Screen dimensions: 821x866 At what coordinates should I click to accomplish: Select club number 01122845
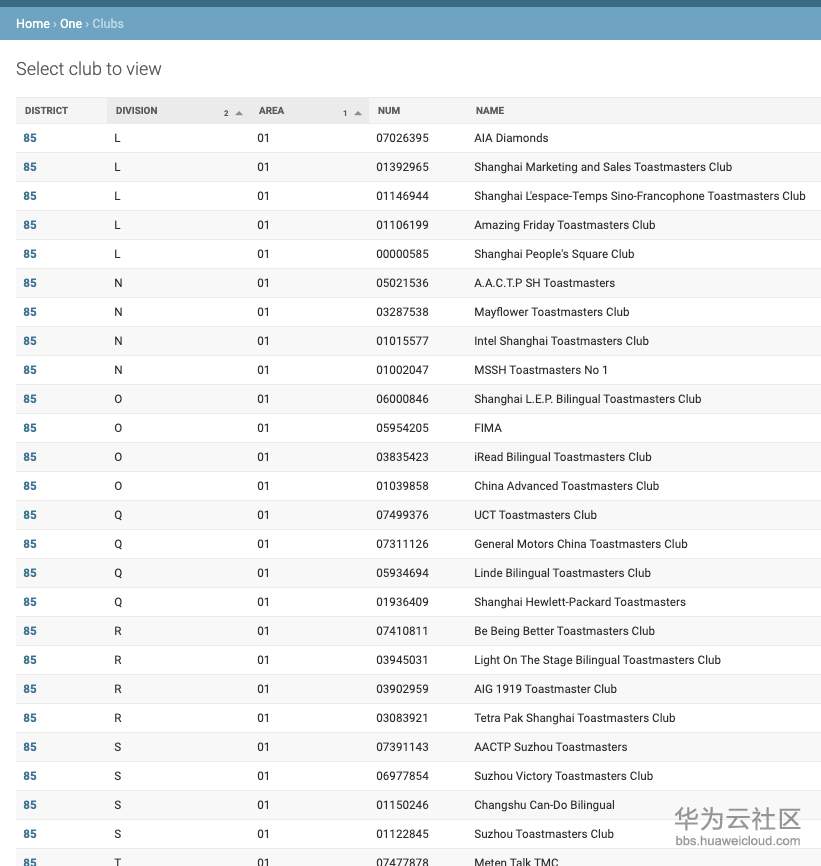(402, 834)
